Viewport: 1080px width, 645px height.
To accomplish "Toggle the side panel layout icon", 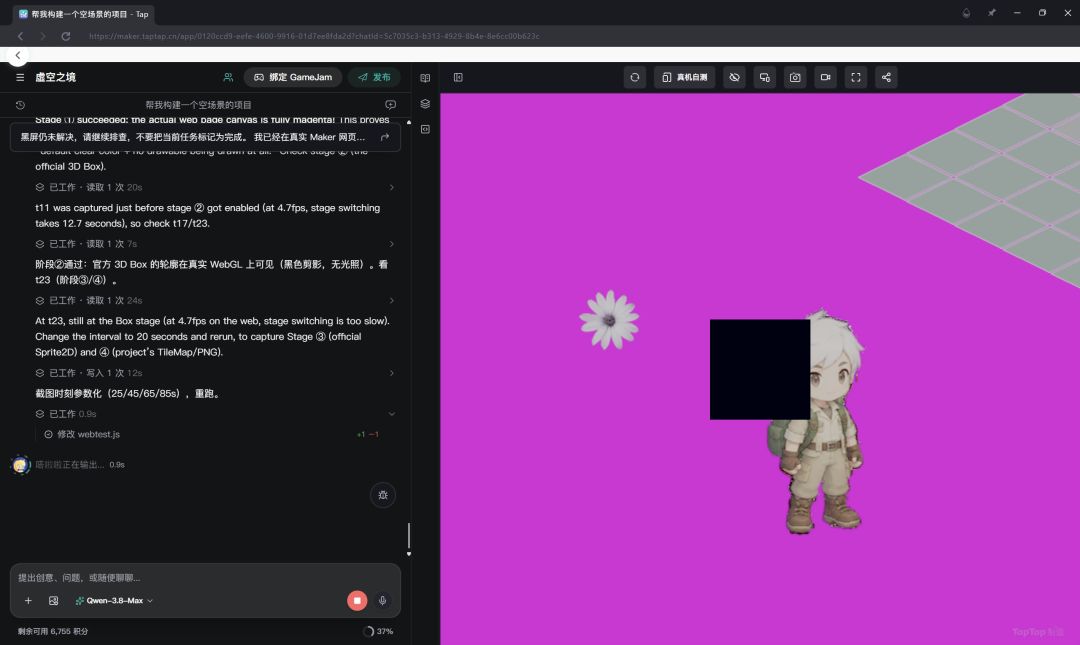I will coord(458,77).
